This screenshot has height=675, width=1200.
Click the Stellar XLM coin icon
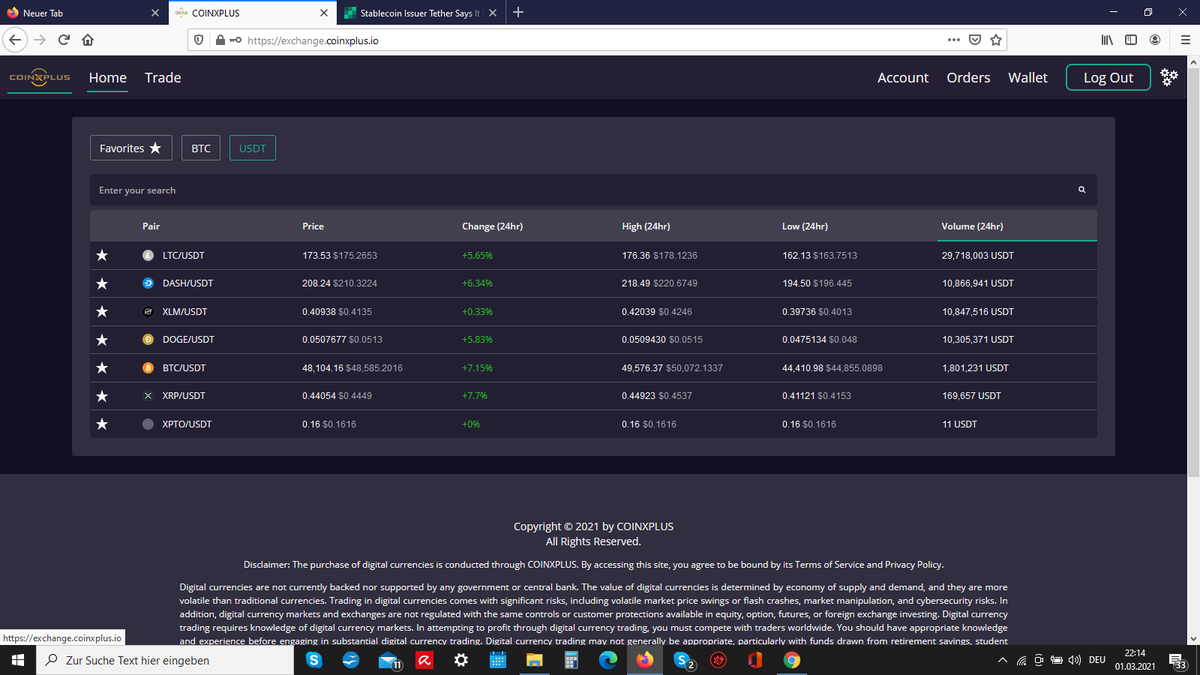coord(148,311)
